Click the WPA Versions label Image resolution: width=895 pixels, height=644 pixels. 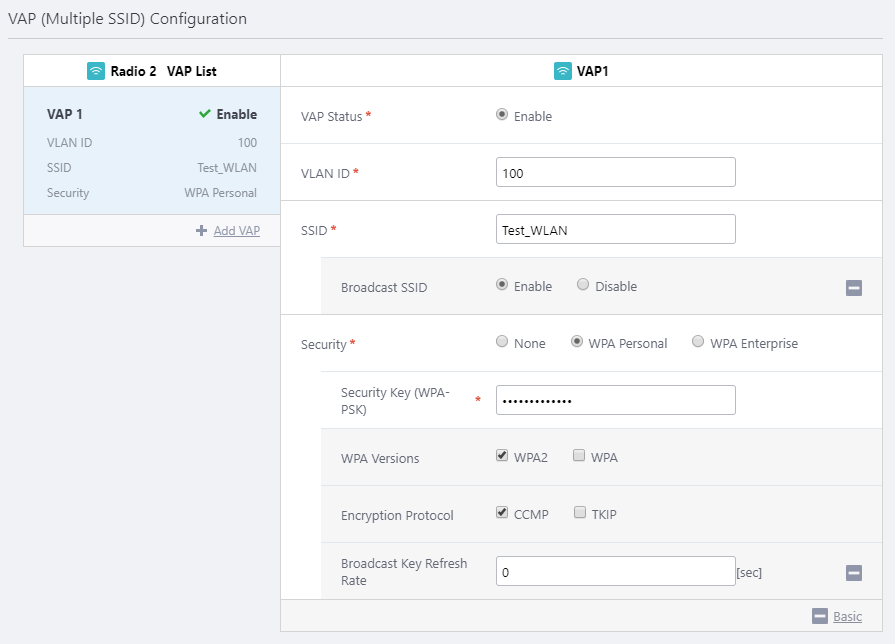click(x=380, y=458)
